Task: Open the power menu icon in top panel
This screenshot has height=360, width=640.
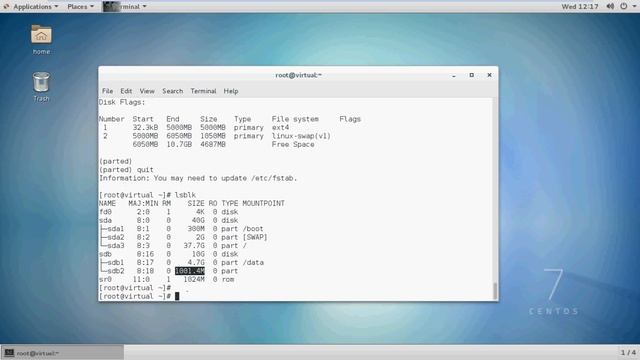Action: (x=624, y=7)
